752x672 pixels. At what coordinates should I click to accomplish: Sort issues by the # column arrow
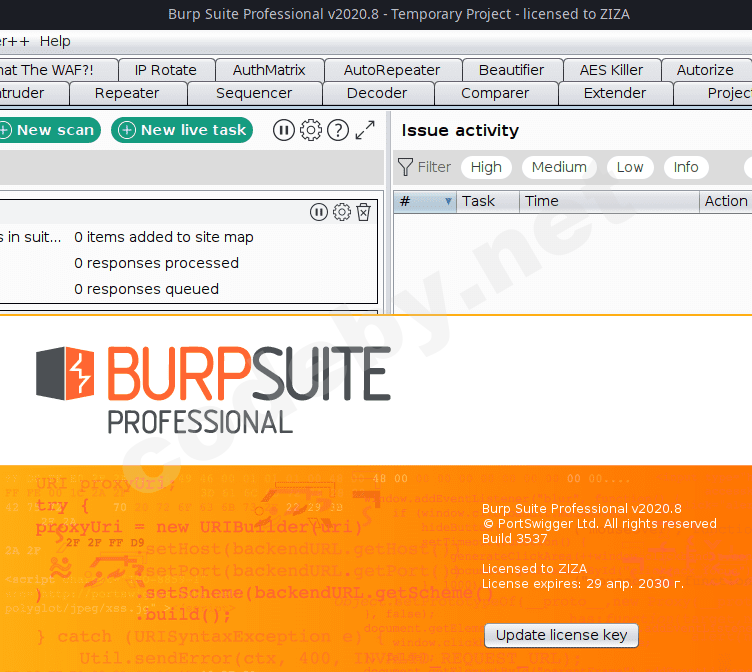pos(448,201)
